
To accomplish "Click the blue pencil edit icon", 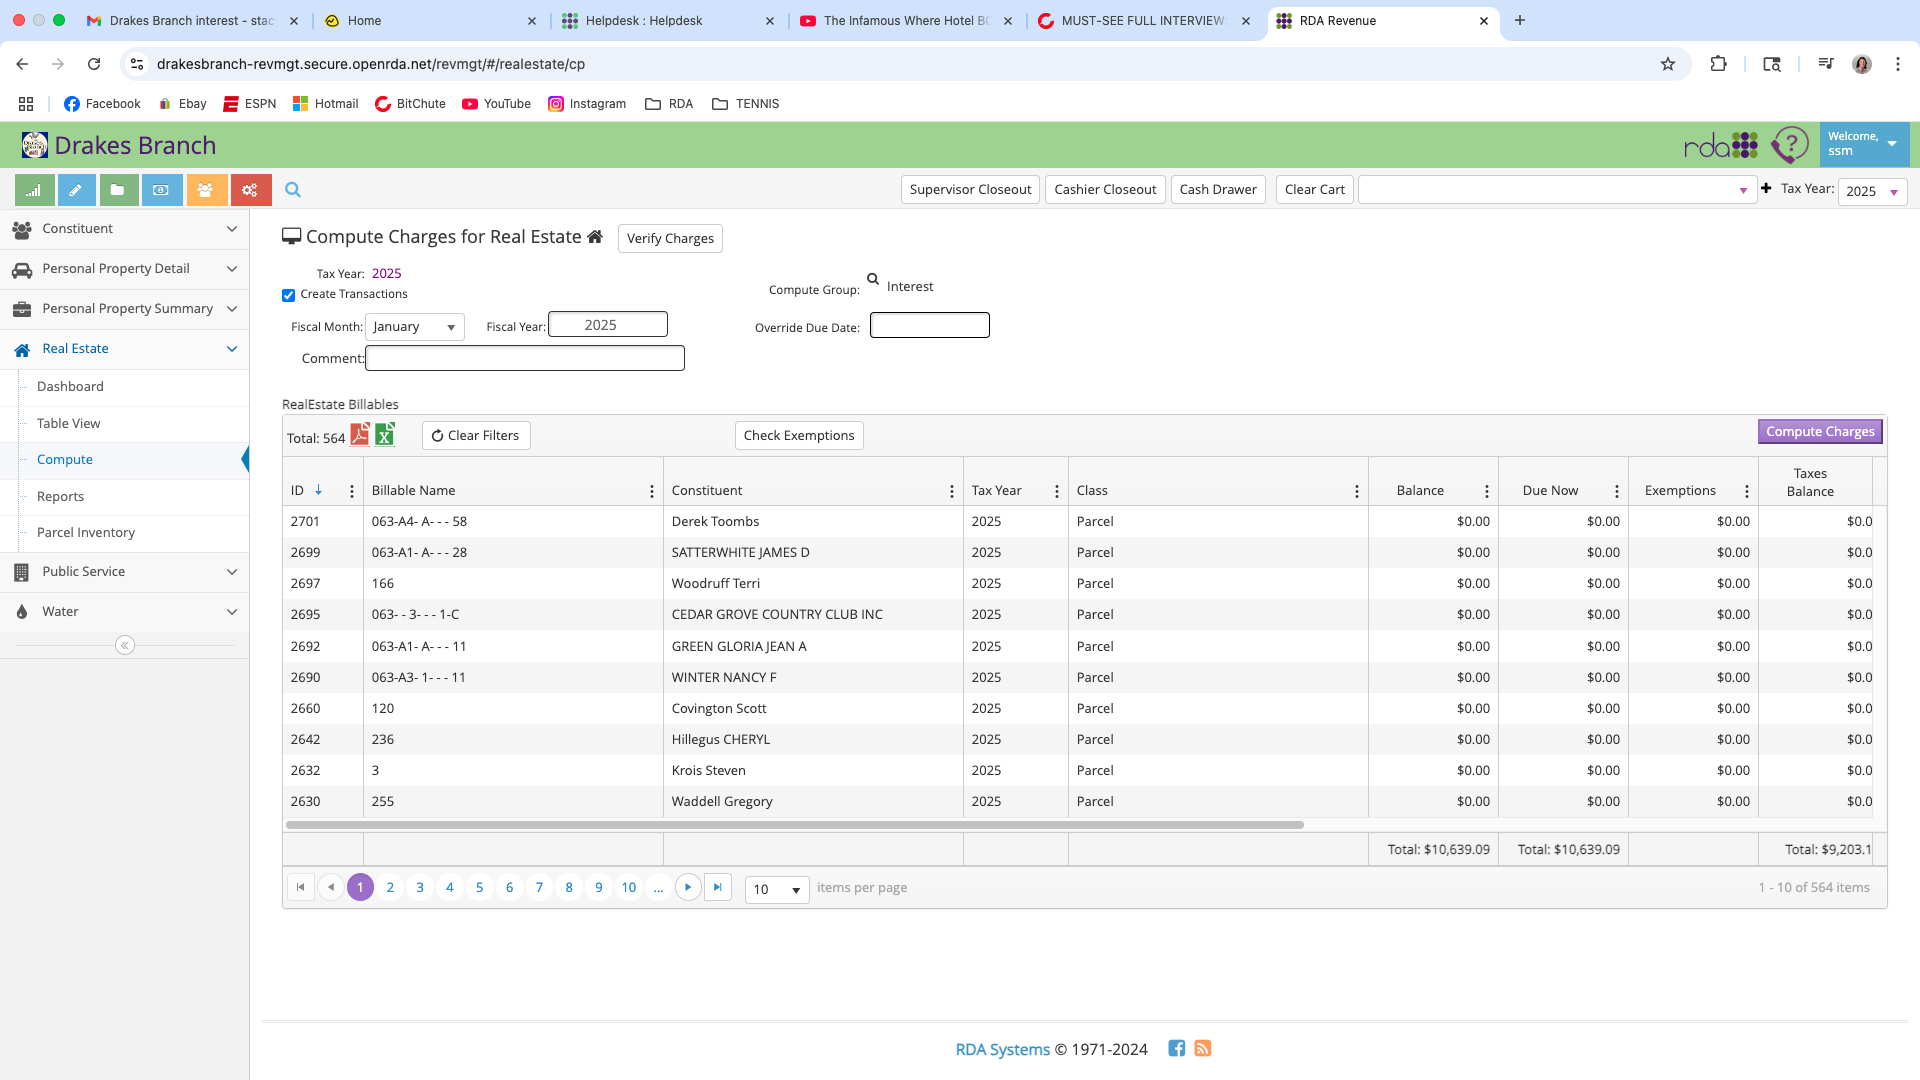I will [76, 190].
